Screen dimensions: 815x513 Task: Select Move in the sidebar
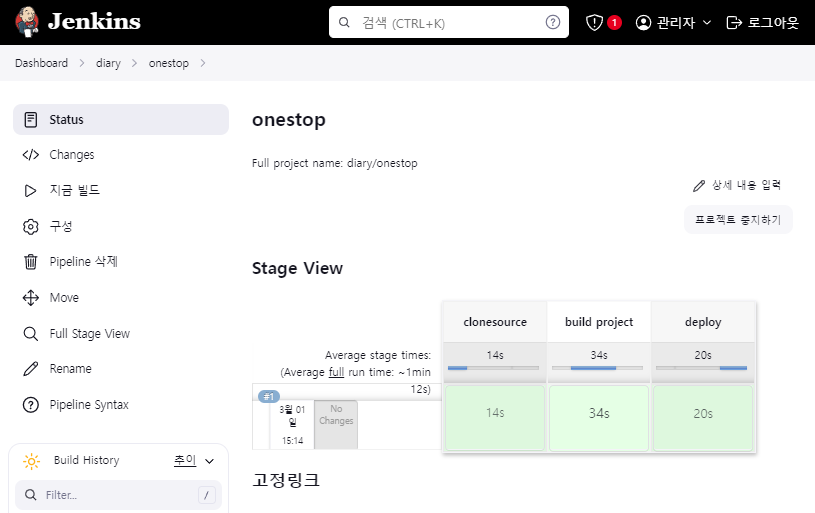coord(121,298)
